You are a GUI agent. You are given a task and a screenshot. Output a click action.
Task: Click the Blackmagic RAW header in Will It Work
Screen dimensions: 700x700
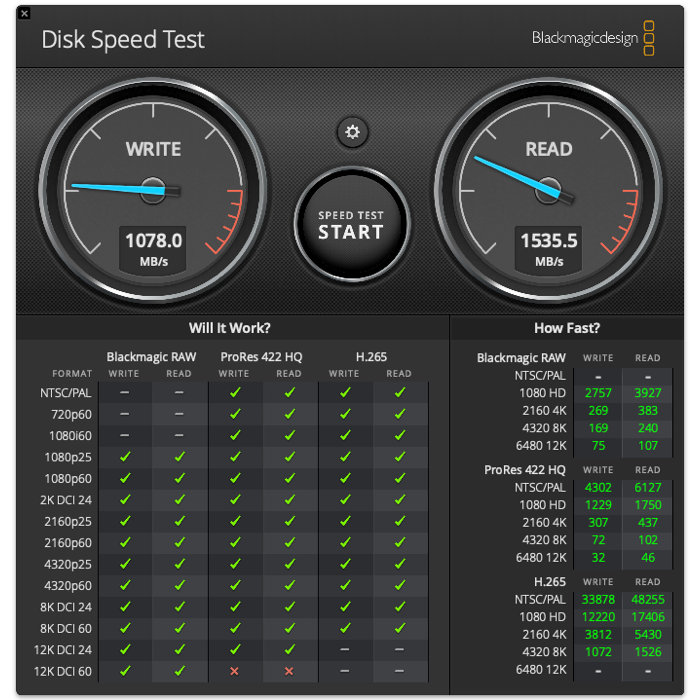[151, 357]
